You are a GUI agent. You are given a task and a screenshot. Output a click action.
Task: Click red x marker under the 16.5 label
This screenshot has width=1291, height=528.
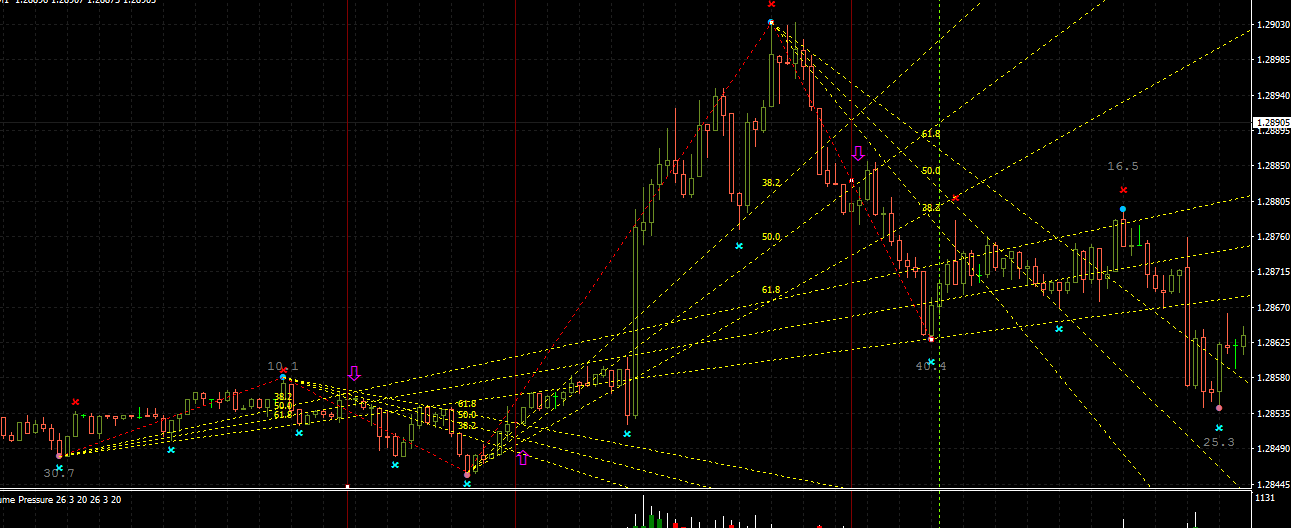[x=1123, y=190]
